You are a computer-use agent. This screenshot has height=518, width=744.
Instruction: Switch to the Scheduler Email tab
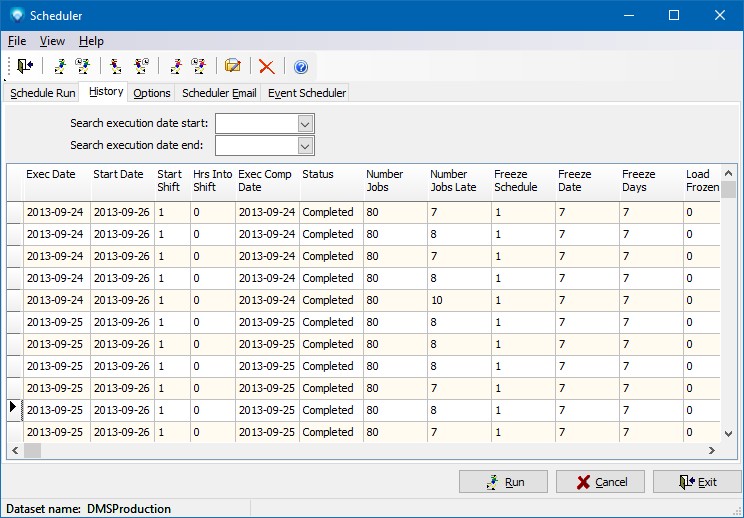pos(219,93)
